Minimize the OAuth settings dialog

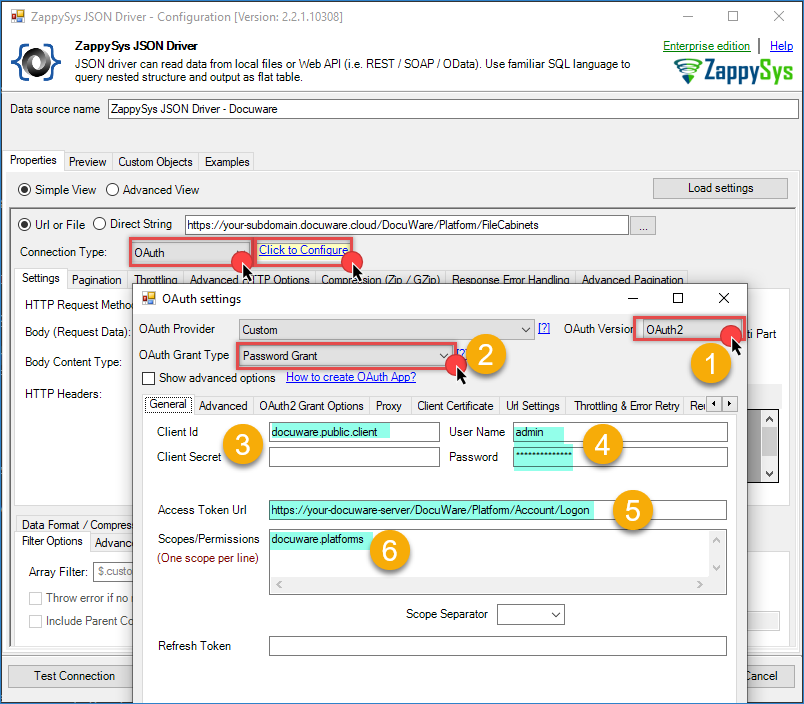[x=633, y=298]
